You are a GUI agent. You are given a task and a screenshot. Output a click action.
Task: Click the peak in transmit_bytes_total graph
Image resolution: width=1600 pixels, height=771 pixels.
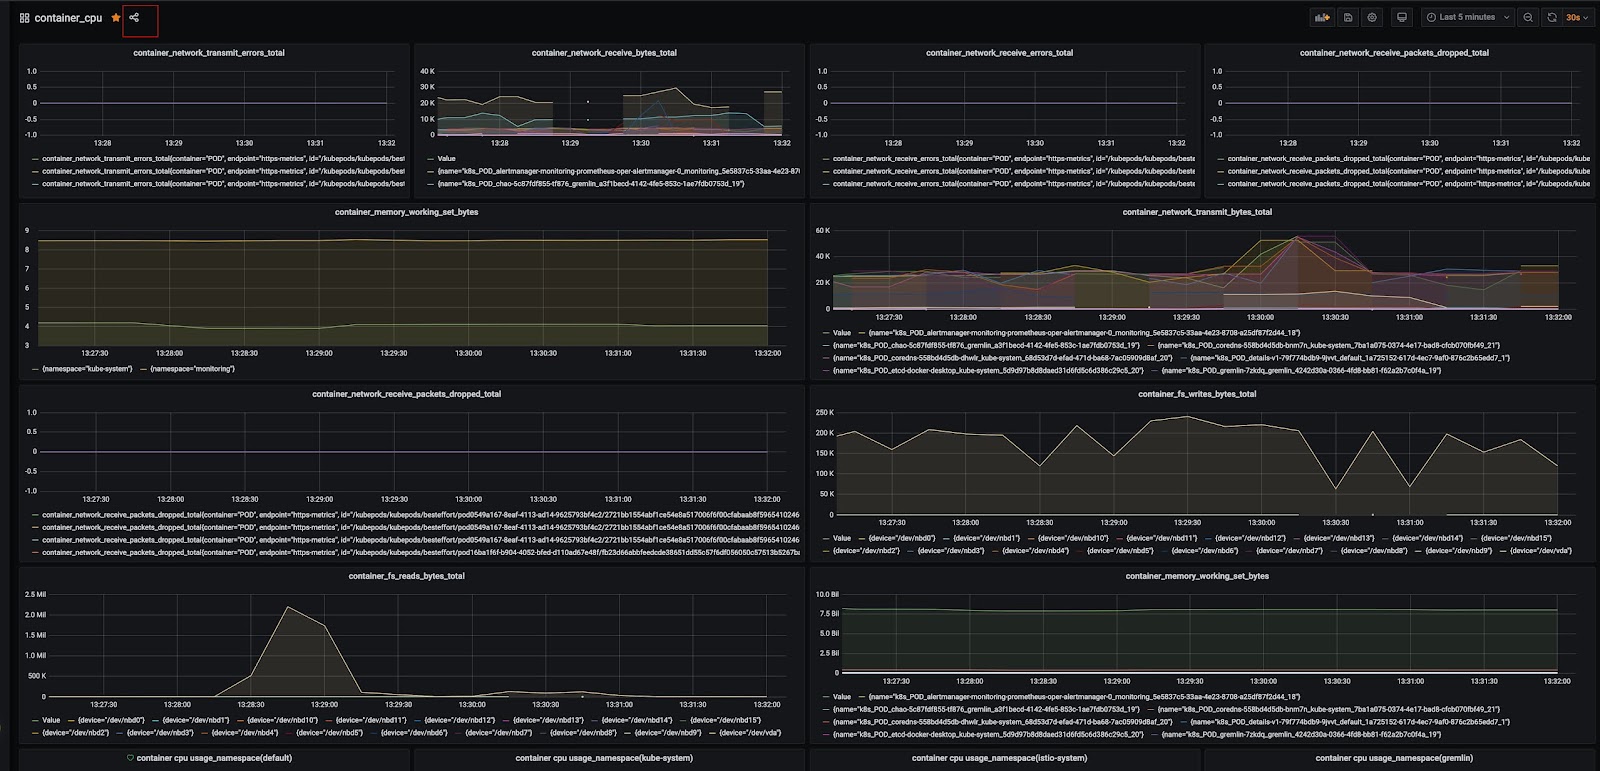1296,237
